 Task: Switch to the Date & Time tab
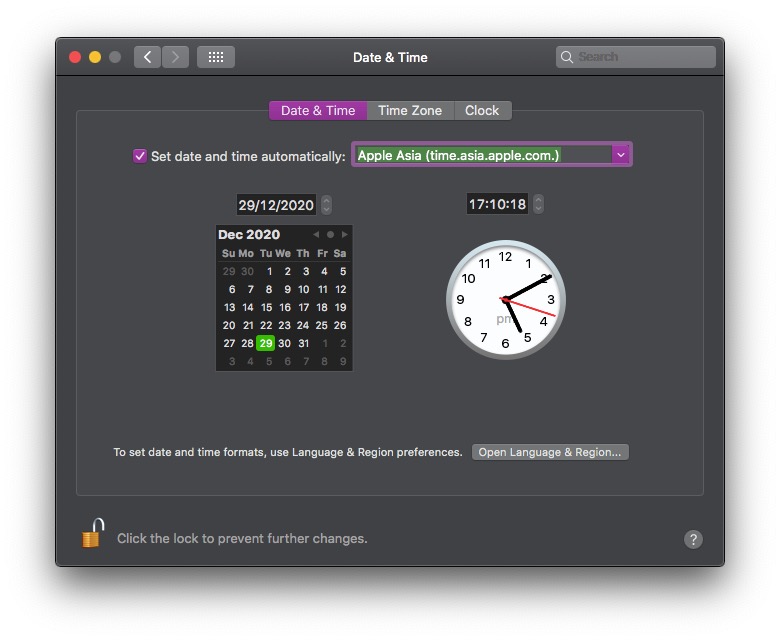318,110
